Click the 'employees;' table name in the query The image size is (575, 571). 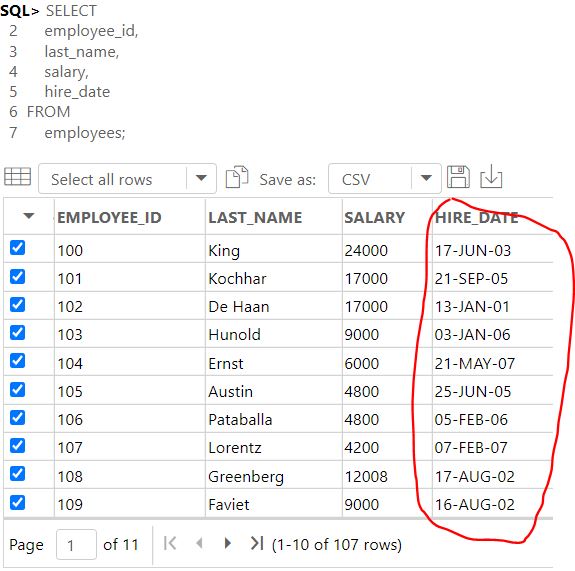(x=85, y=133)
